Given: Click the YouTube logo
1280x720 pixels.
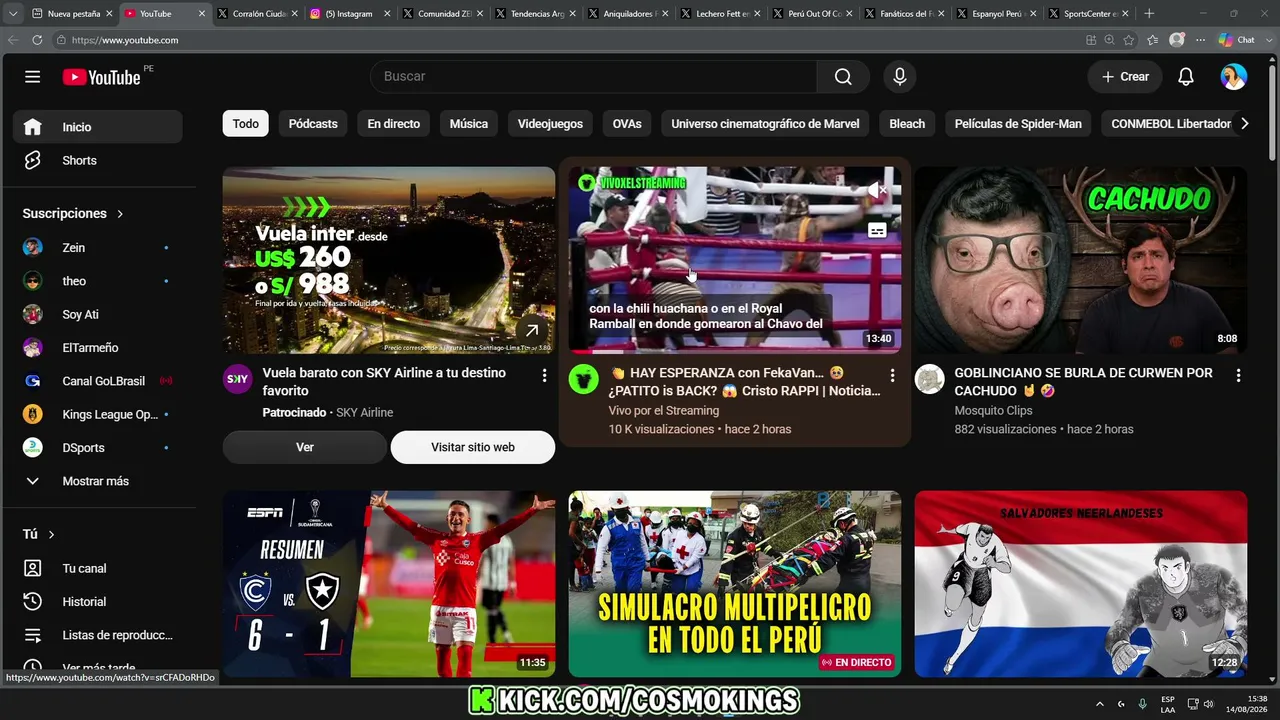Looking at the screenshot, I should coord(101,77).
